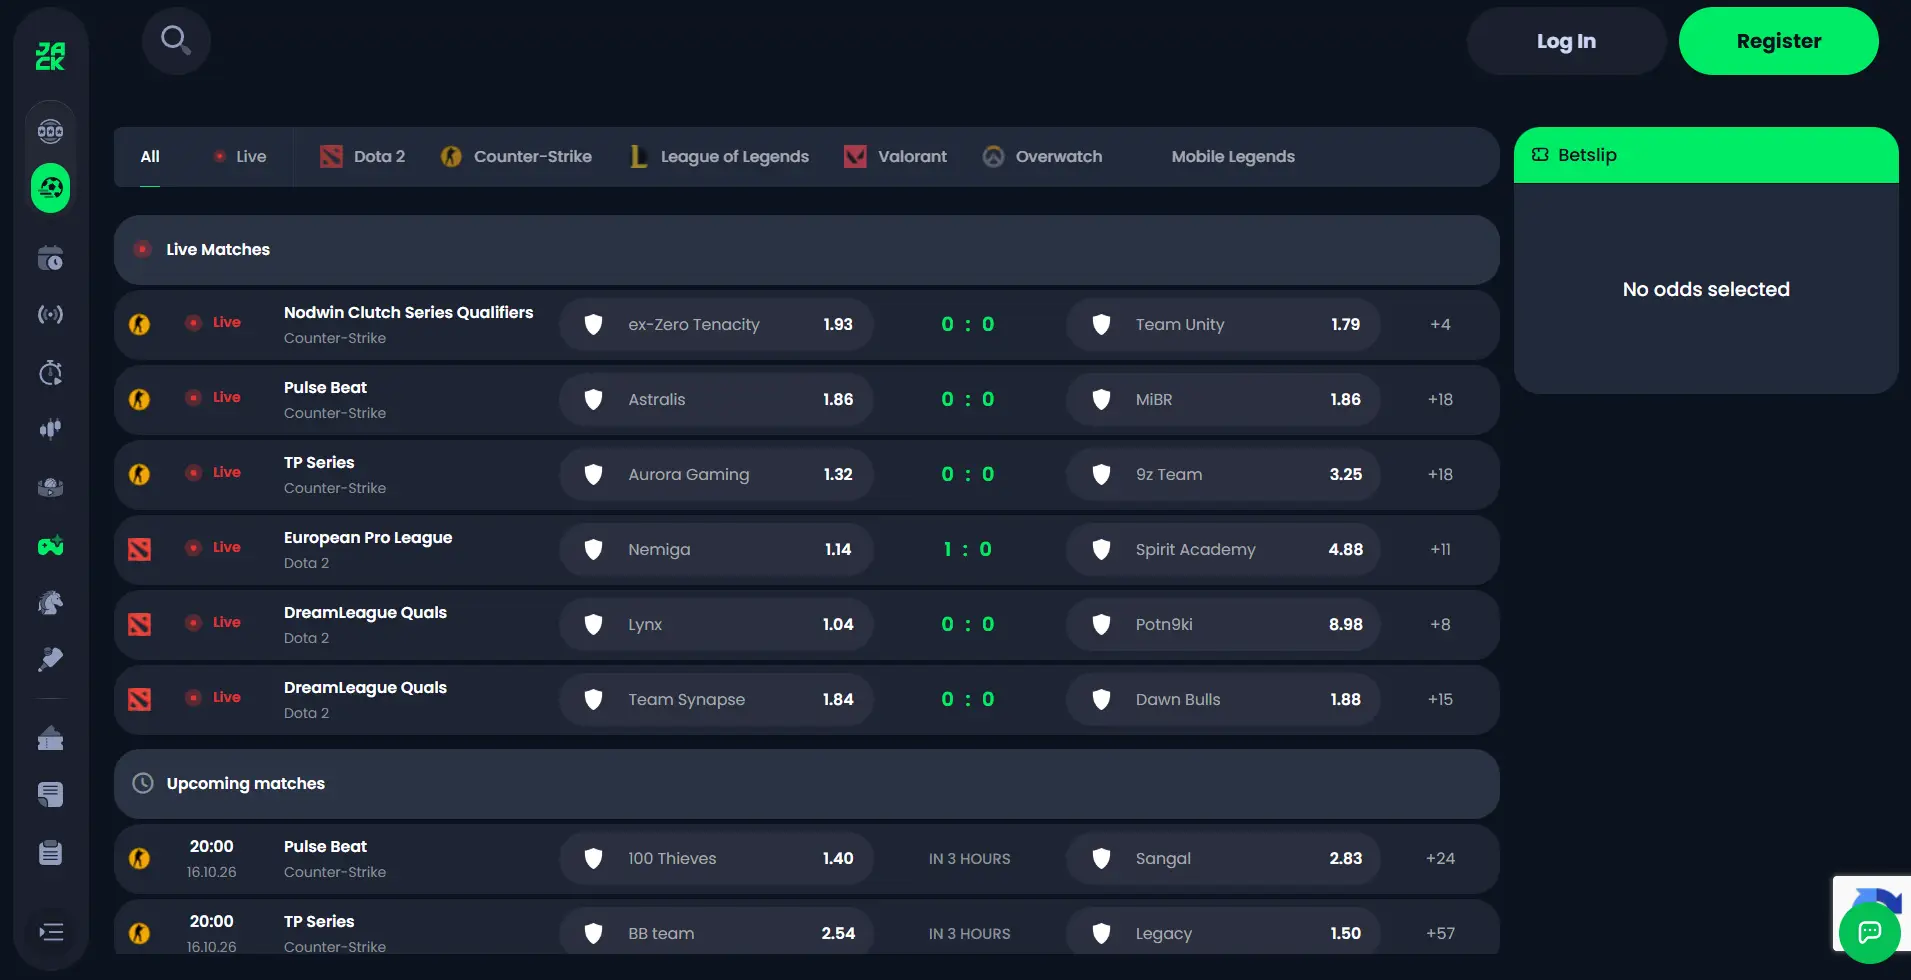The height and width of the screenshot is (980, 1911).
Task: Bet on ex-Zero Tenacity at 1.93
Action: tap(716, 324)
